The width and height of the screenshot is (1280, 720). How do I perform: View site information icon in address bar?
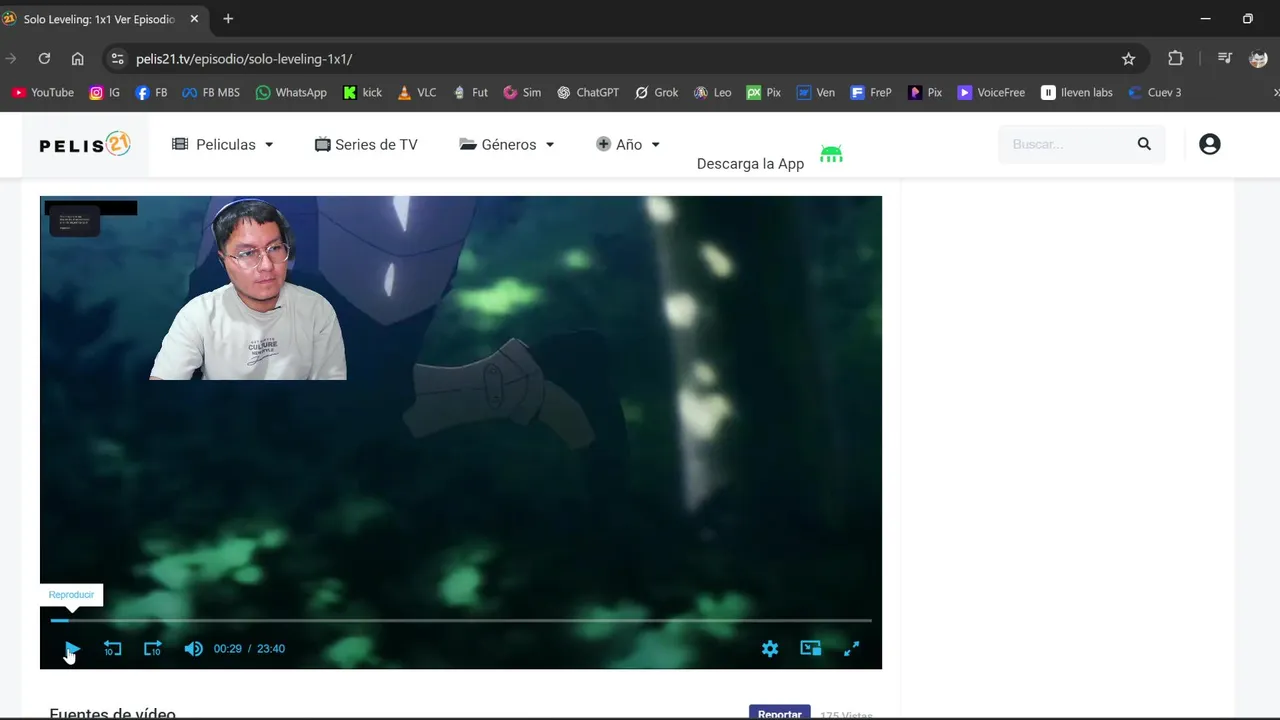118,59
